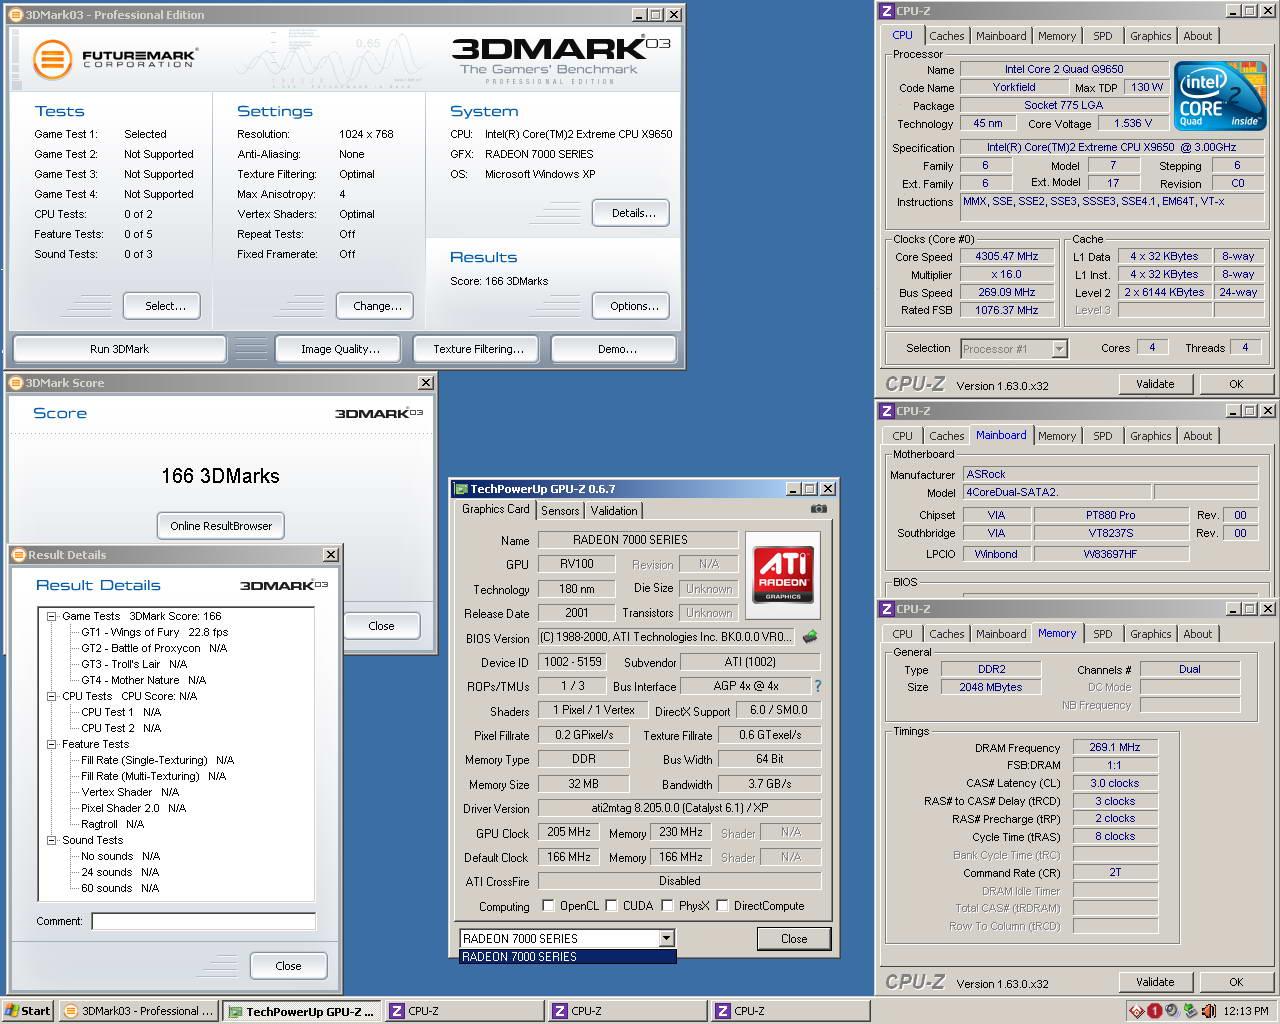The image size is (1280, 1024).
Task: Select GT1 - Wings of Fury result row
Action: coord(154,632)
